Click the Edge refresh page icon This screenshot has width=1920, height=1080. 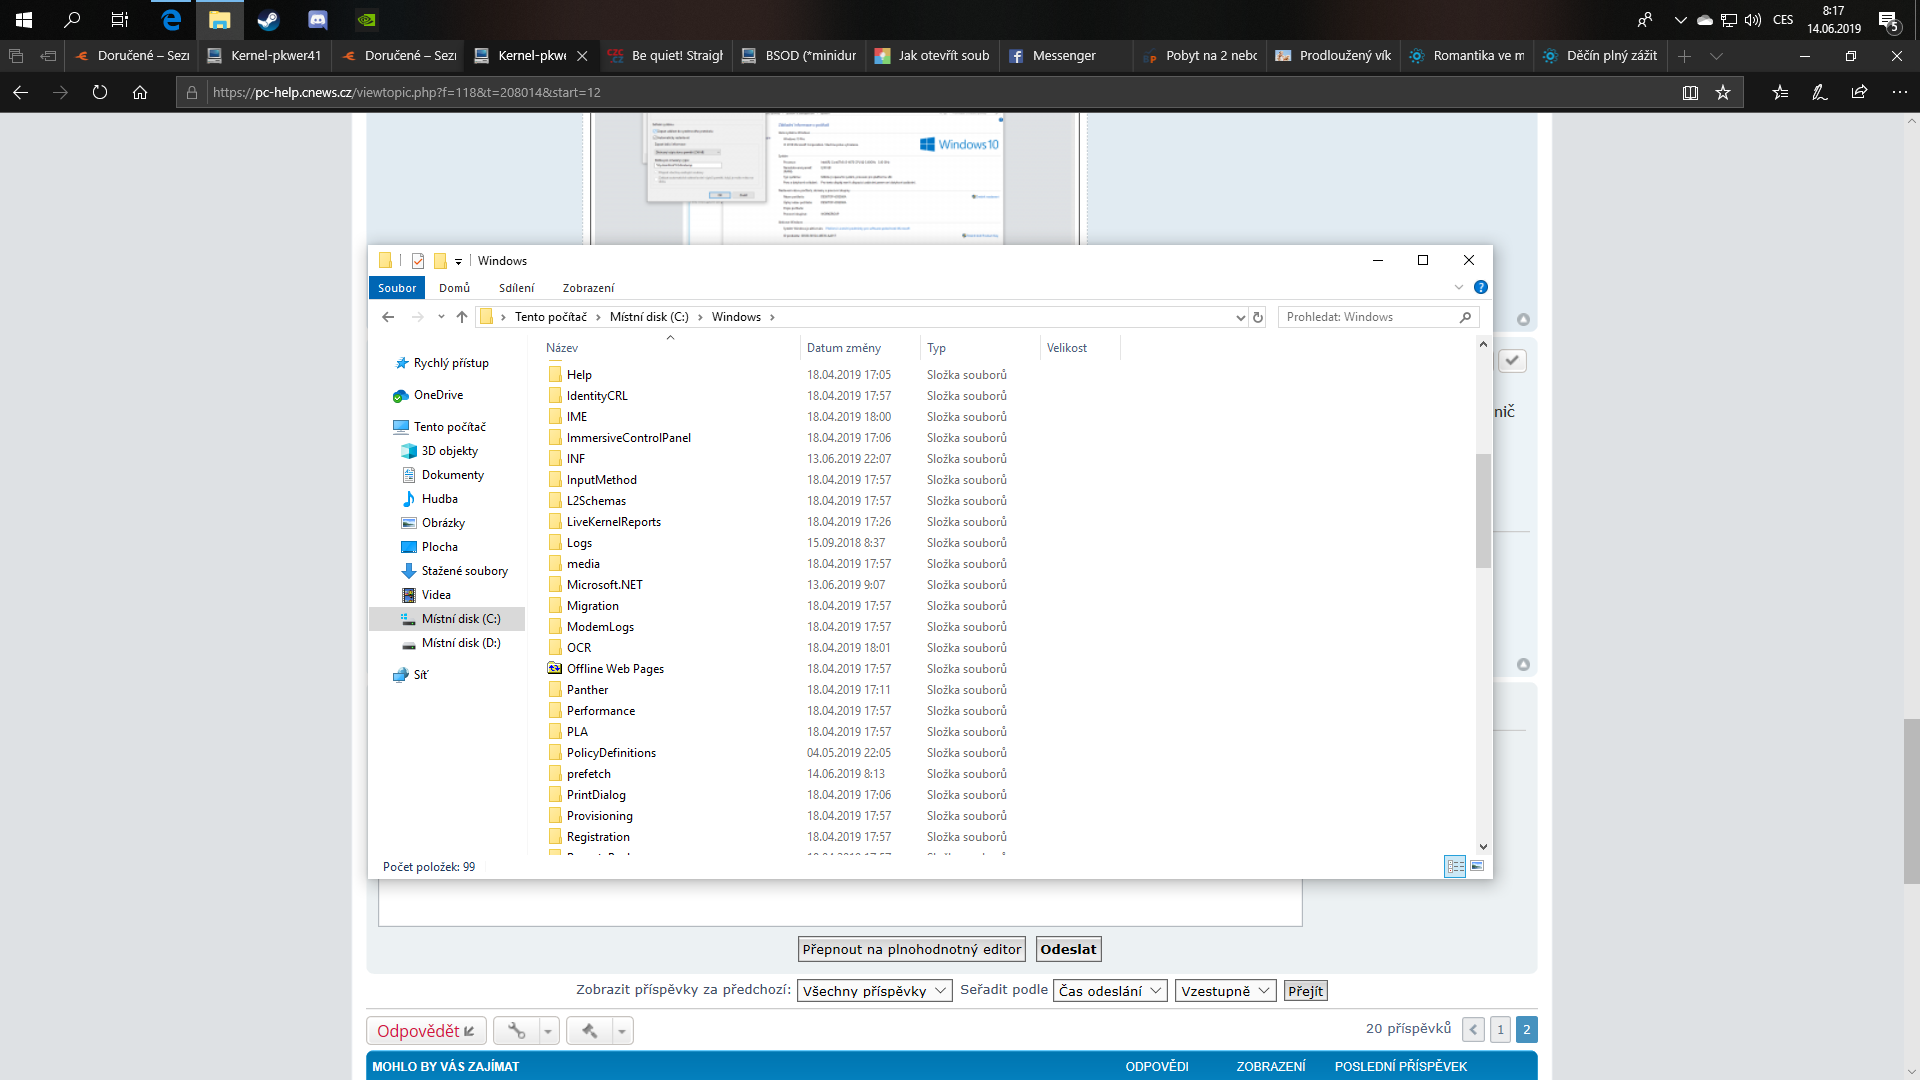pyautogui.click(x=100, y=92)
